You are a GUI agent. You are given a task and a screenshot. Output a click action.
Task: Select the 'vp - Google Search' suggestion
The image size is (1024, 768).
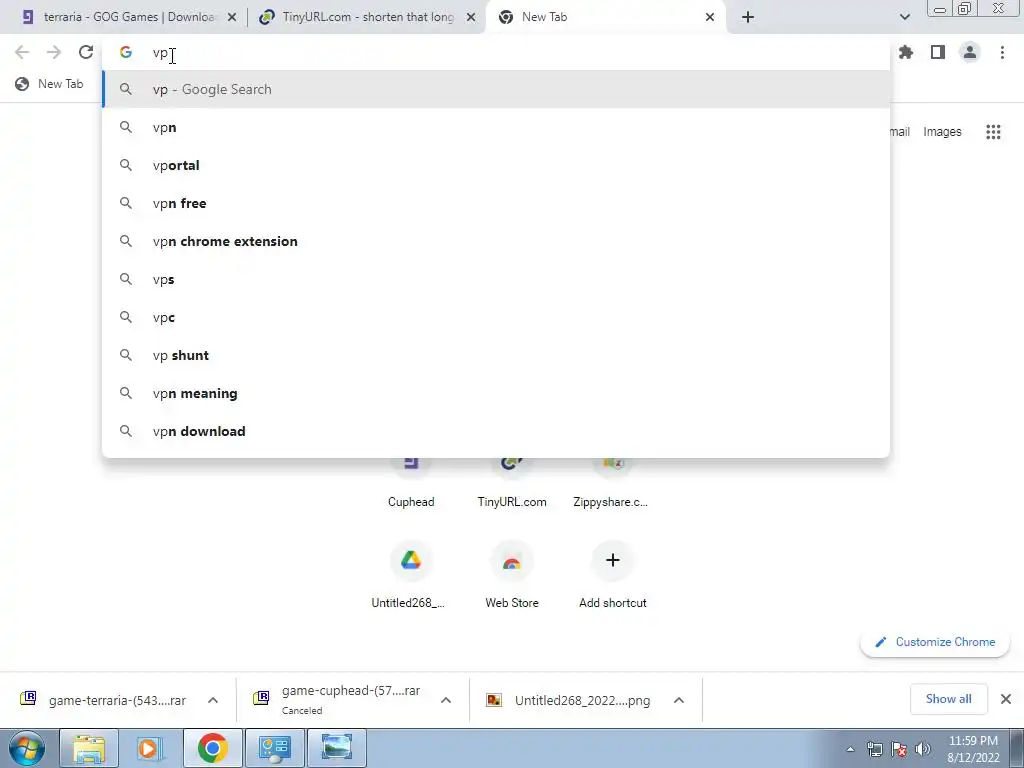tap(496, 89)
